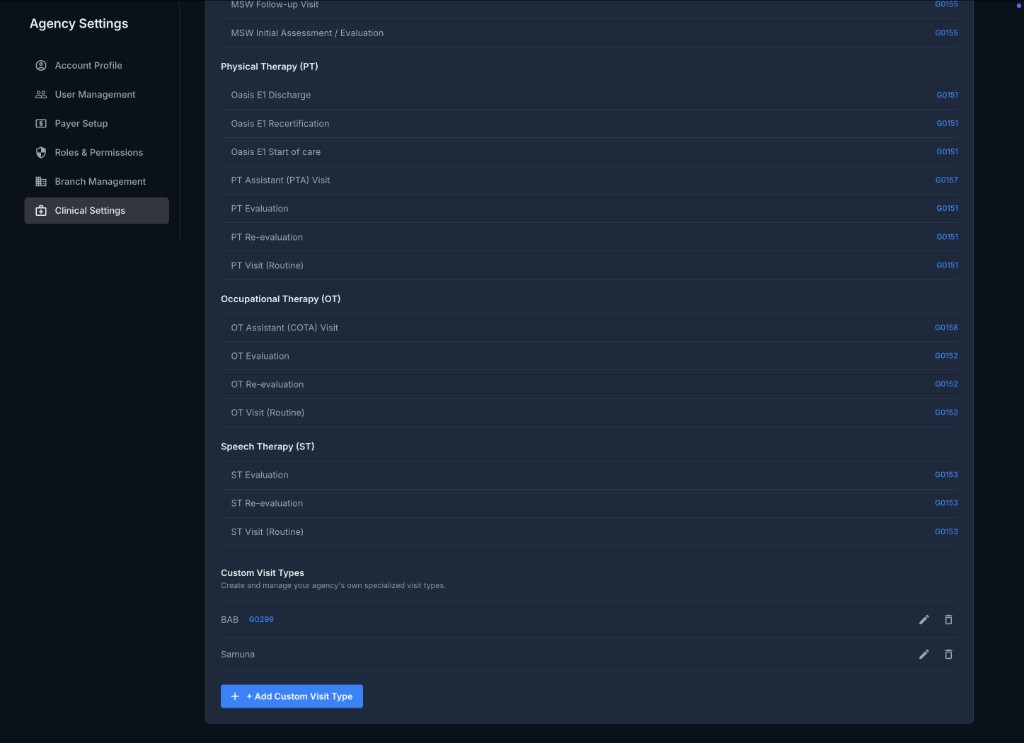Screen dimensions: 1024x743
Task: Edit the Samuna custom visit type
Action: point(923,654)
